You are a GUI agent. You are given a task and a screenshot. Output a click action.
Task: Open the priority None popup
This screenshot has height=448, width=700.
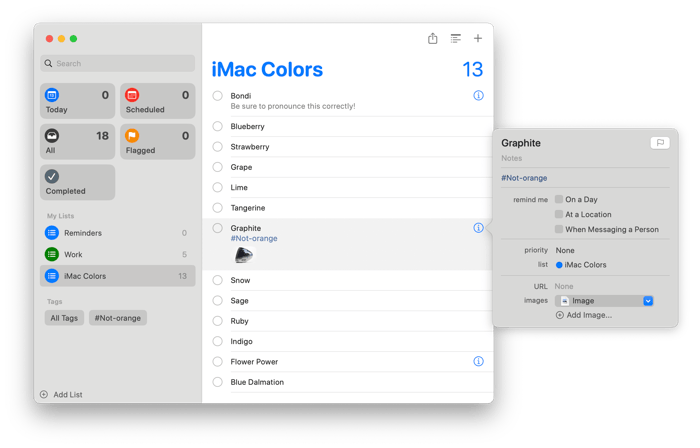[565, 250]
